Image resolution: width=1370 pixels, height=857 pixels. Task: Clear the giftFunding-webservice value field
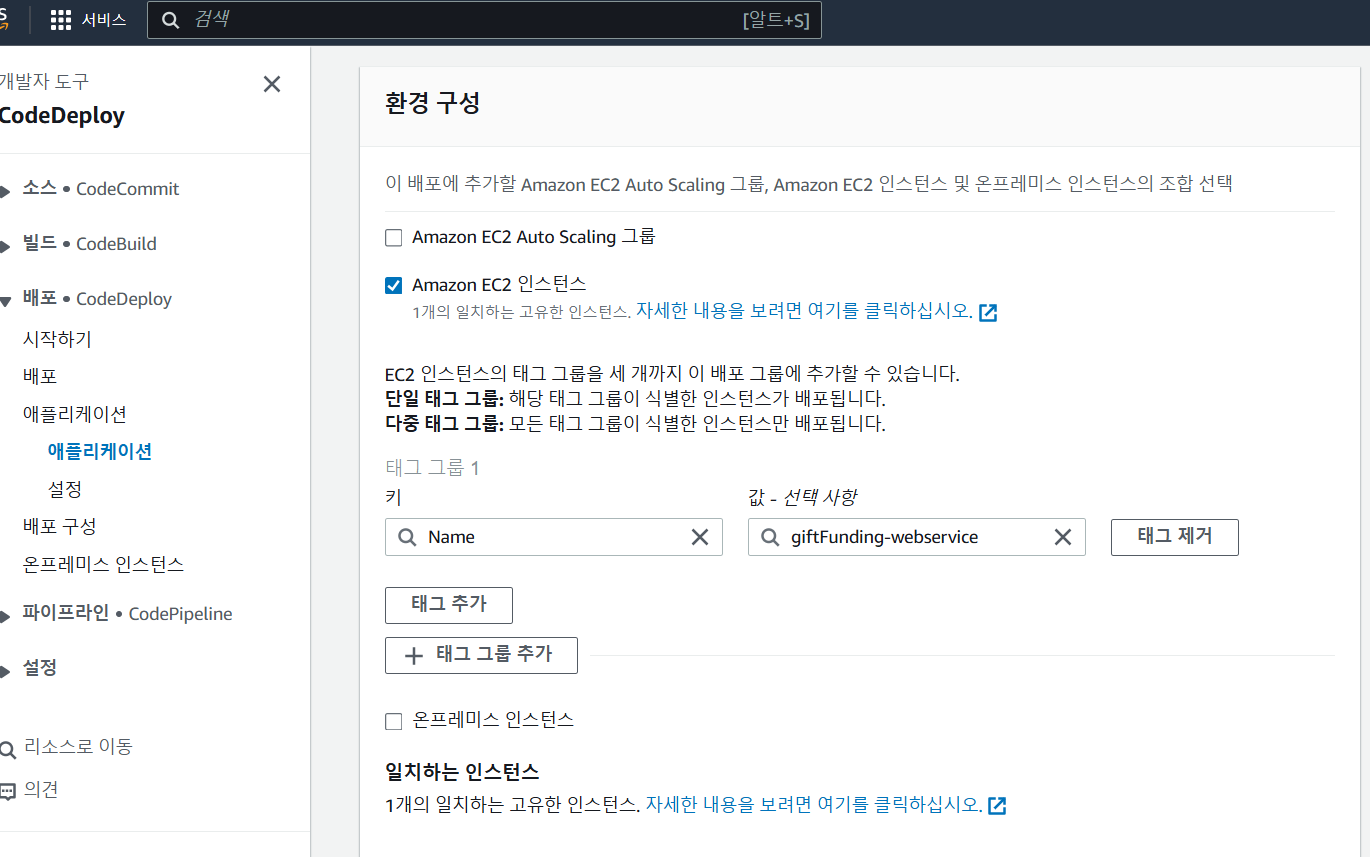[x=1063, y=537]
